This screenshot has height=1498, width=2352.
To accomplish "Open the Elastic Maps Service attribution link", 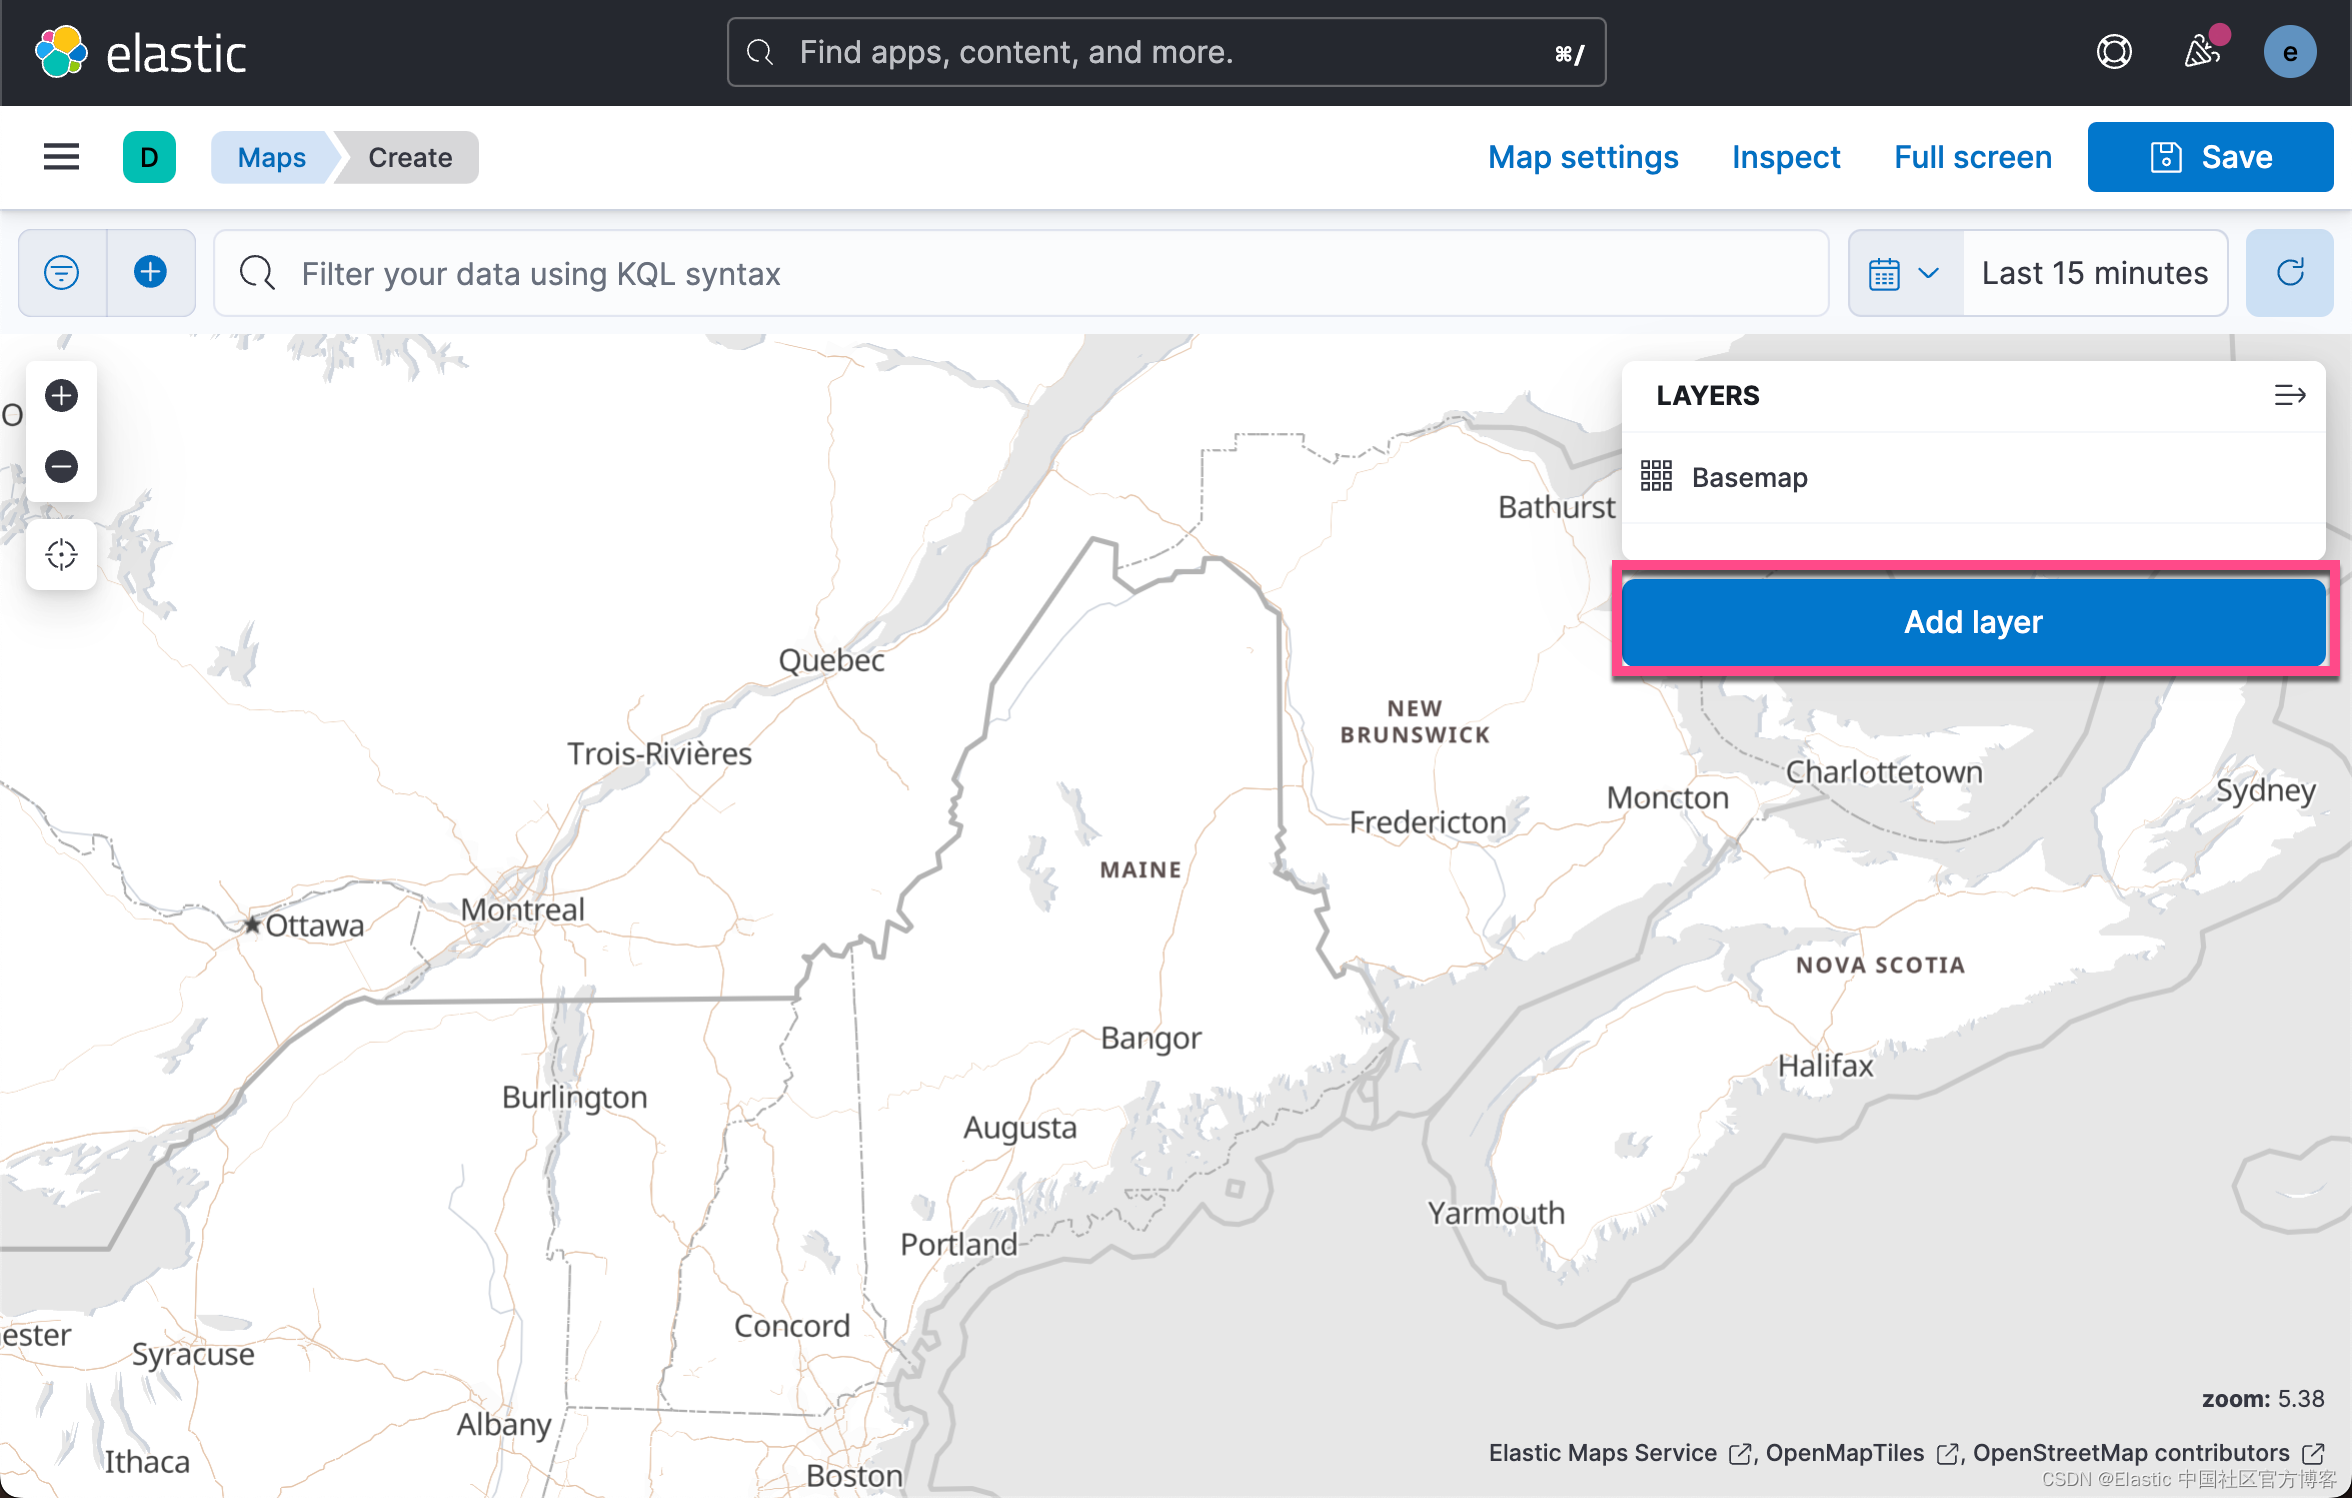I will [1603, 1453].
